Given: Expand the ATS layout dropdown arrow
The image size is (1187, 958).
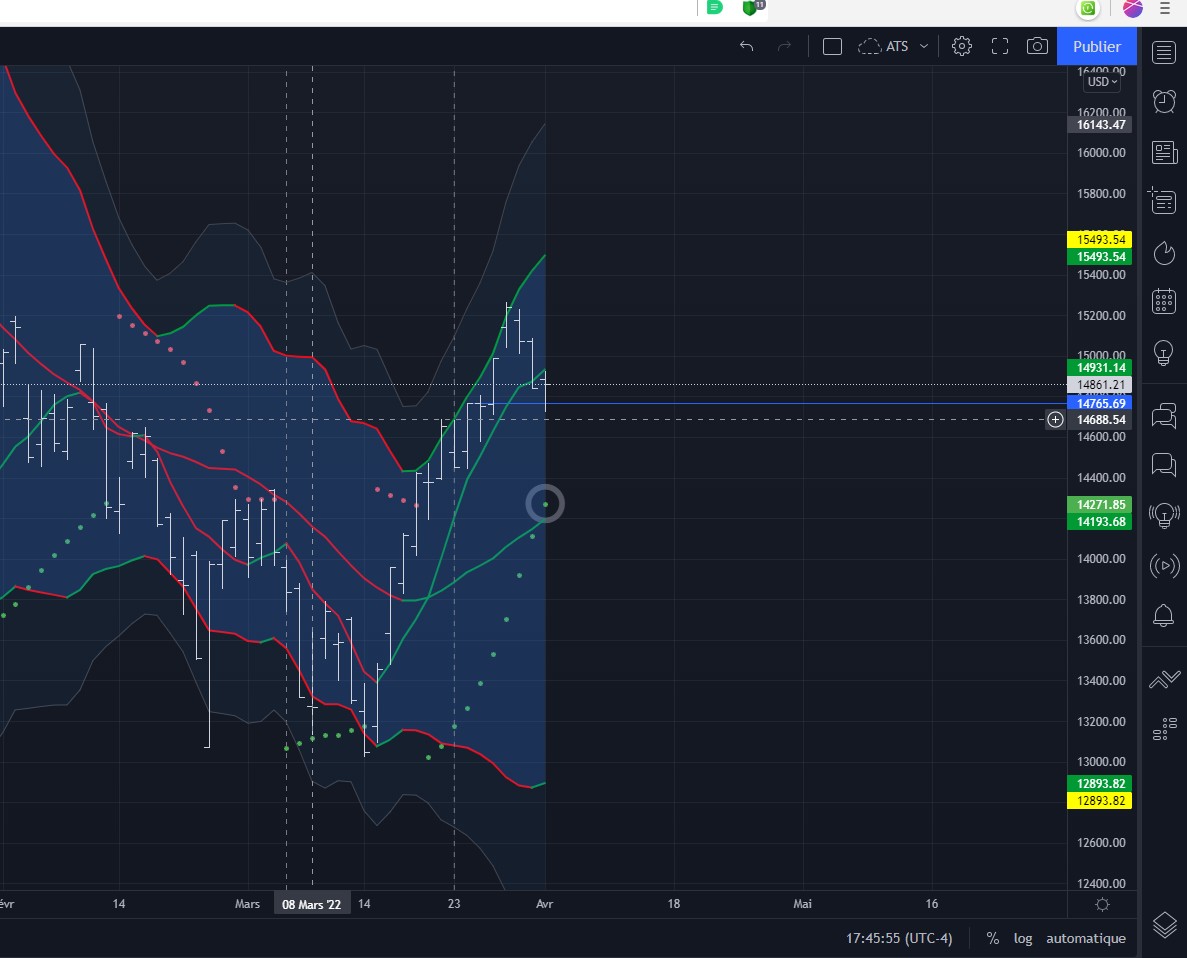Looking at the screenshot, I should click(x=924, y=46).
